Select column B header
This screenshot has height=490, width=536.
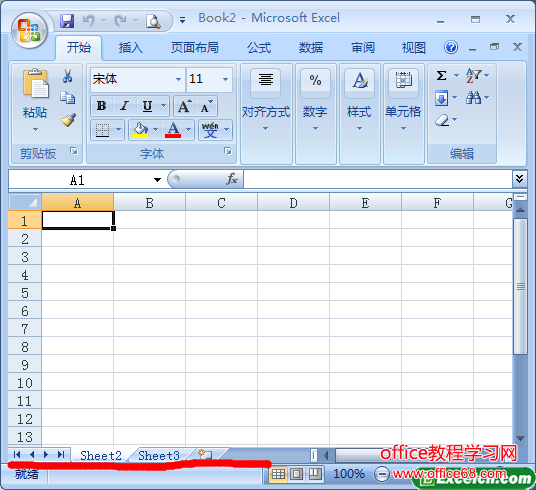pos(149,202)
